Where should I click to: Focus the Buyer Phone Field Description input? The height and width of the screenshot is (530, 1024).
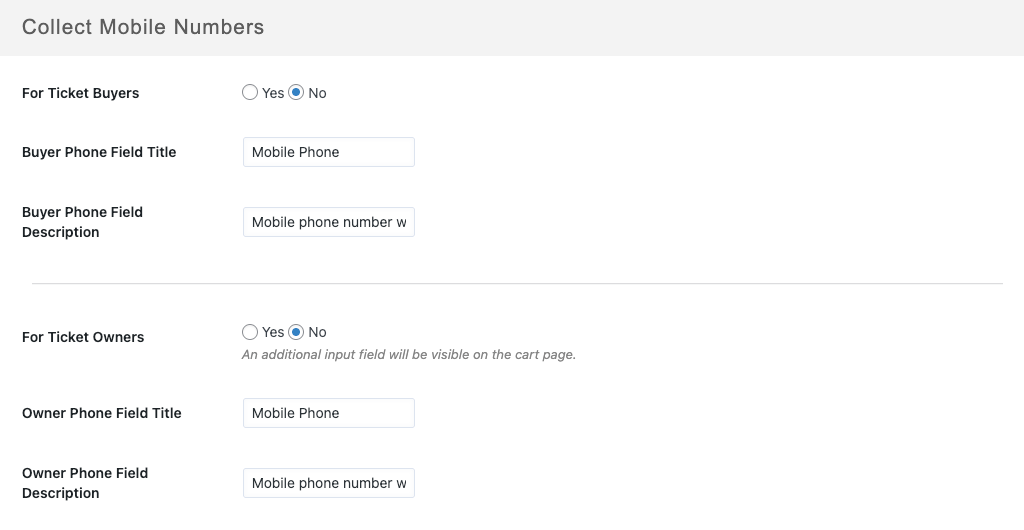coord(328,222)
